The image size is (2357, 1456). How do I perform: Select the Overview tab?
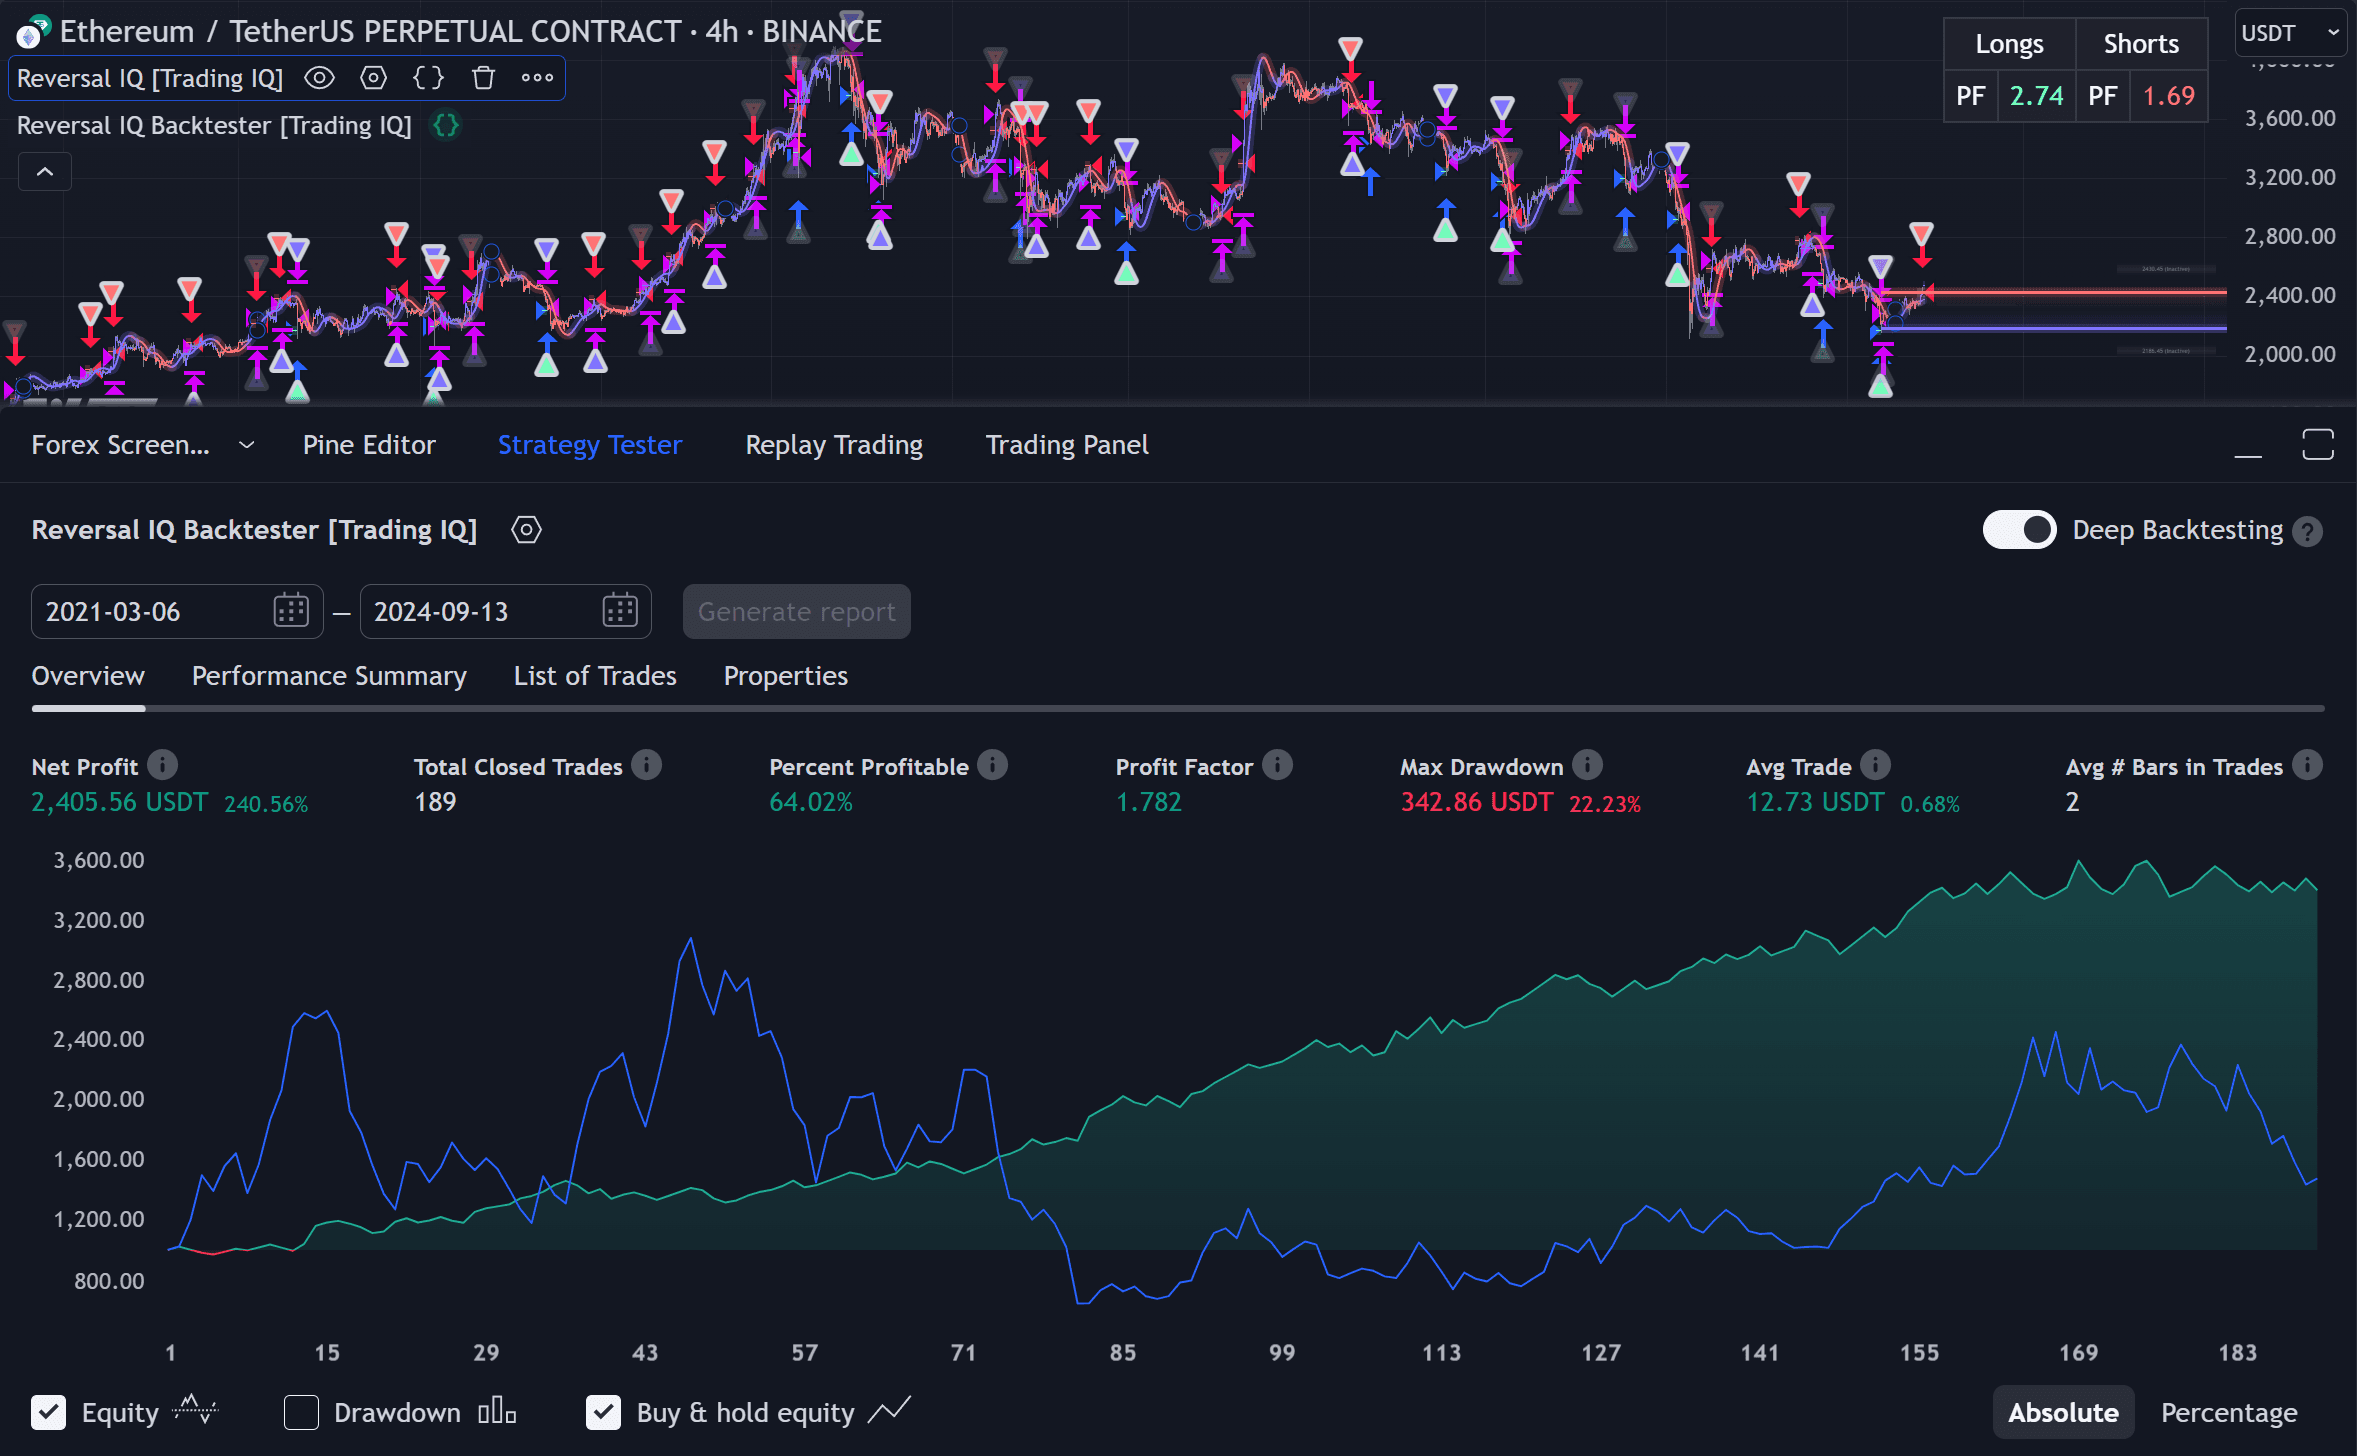(88, 677)
